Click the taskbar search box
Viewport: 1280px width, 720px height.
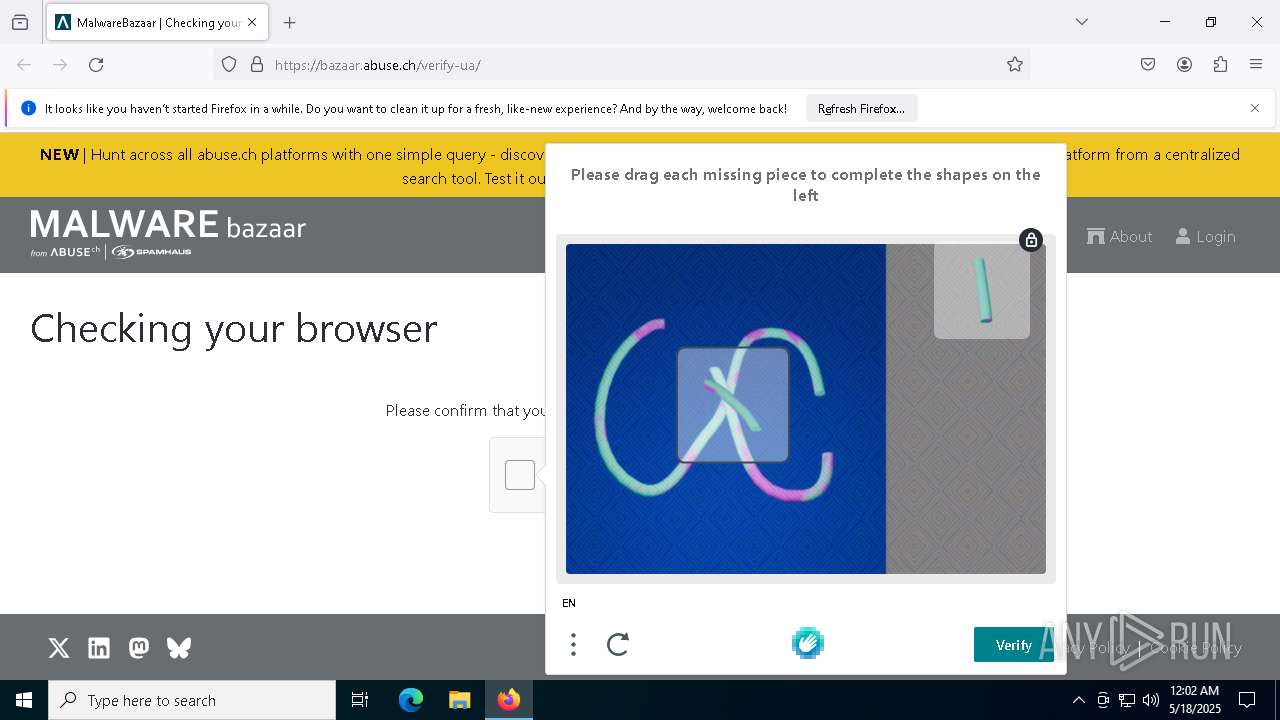[192, 700]
